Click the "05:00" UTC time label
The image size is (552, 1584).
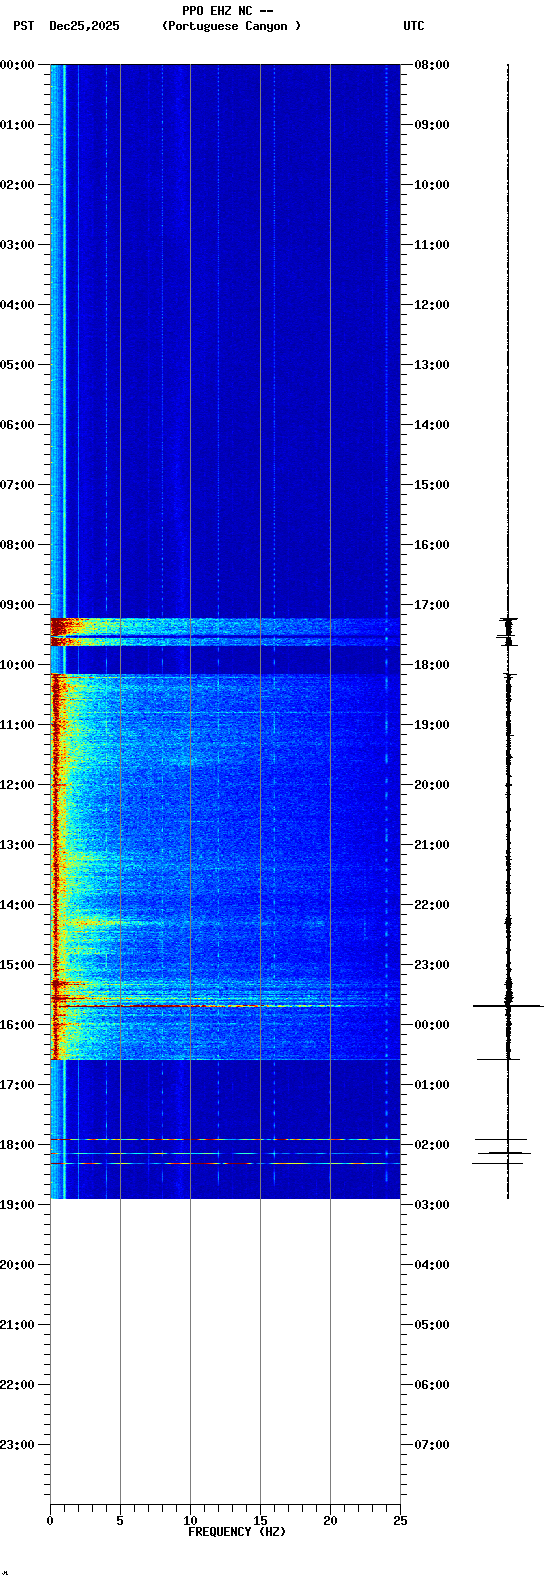[432, 1325]
